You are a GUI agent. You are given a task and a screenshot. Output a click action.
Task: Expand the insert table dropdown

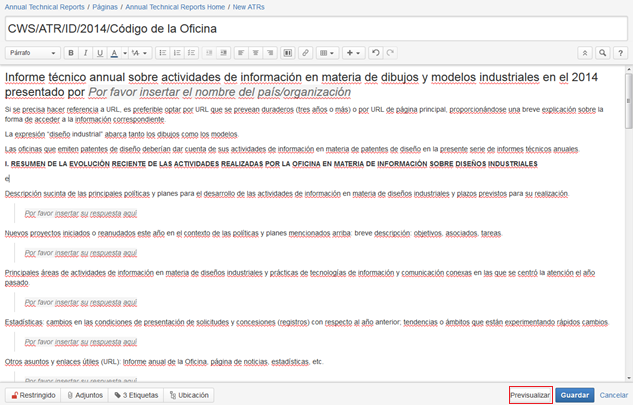coord(327,52)
